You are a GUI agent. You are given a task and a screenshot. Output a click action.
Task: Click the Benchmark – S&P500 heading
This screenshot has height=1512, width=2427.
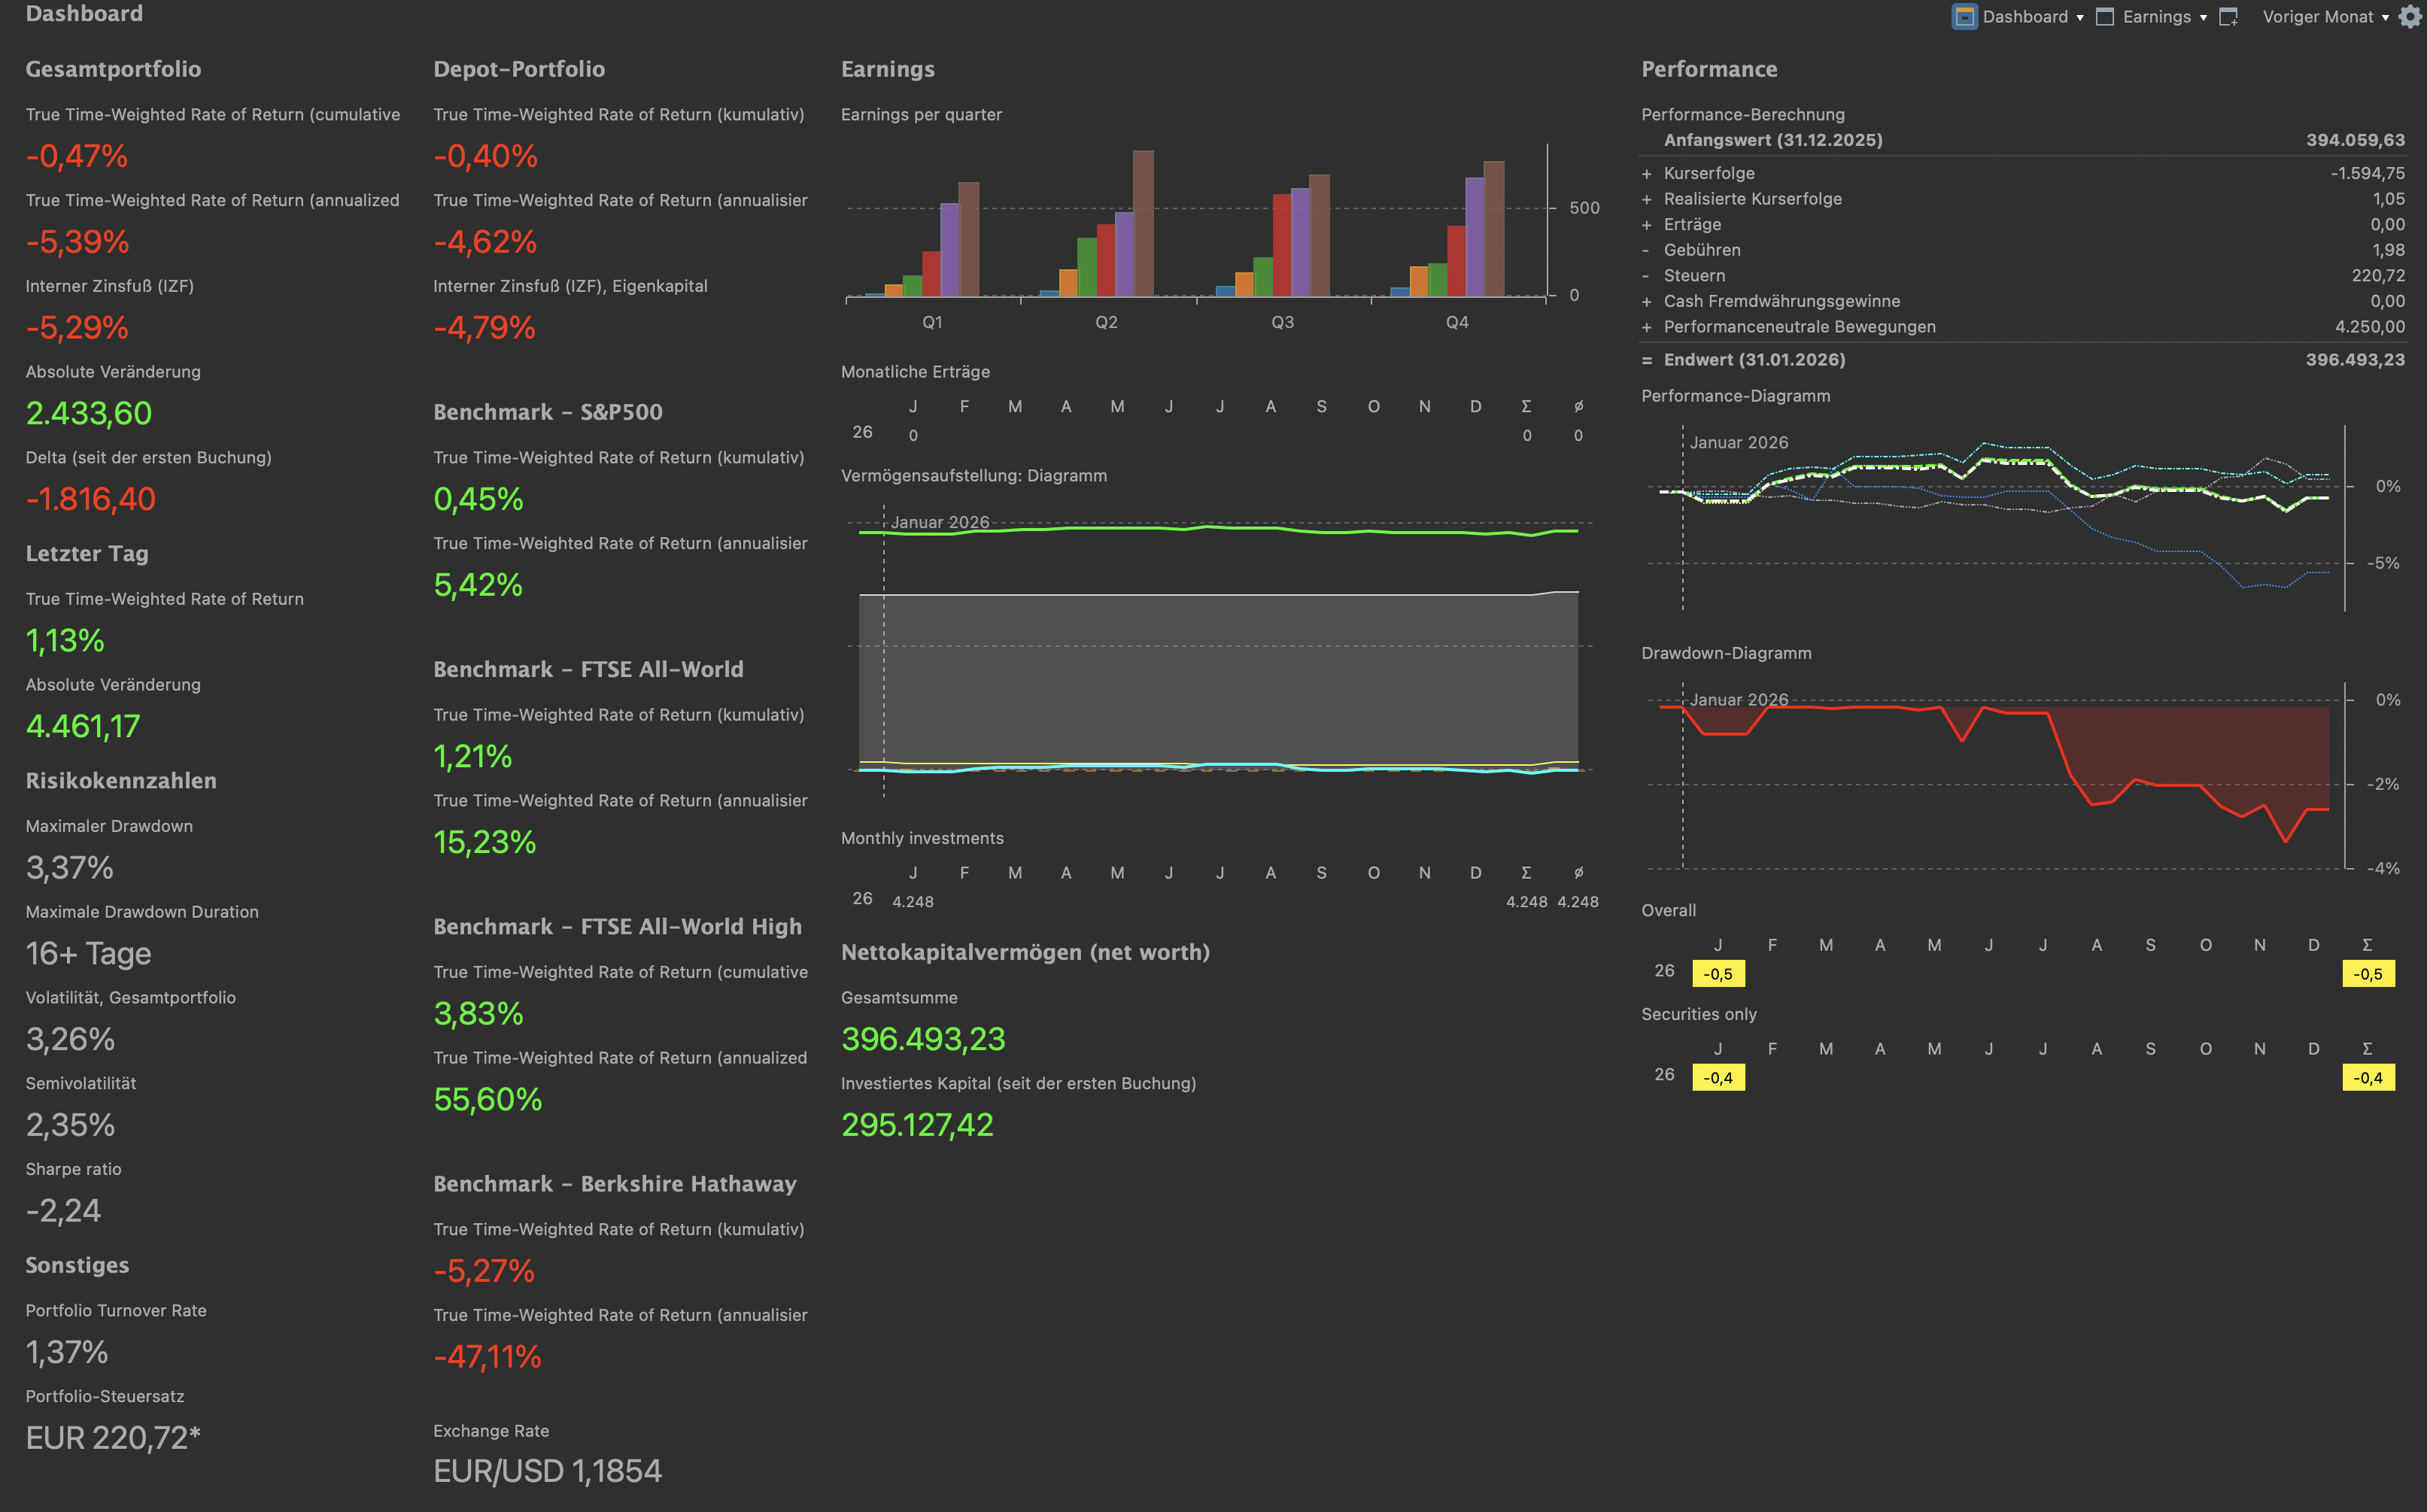[x=547, y=412]
